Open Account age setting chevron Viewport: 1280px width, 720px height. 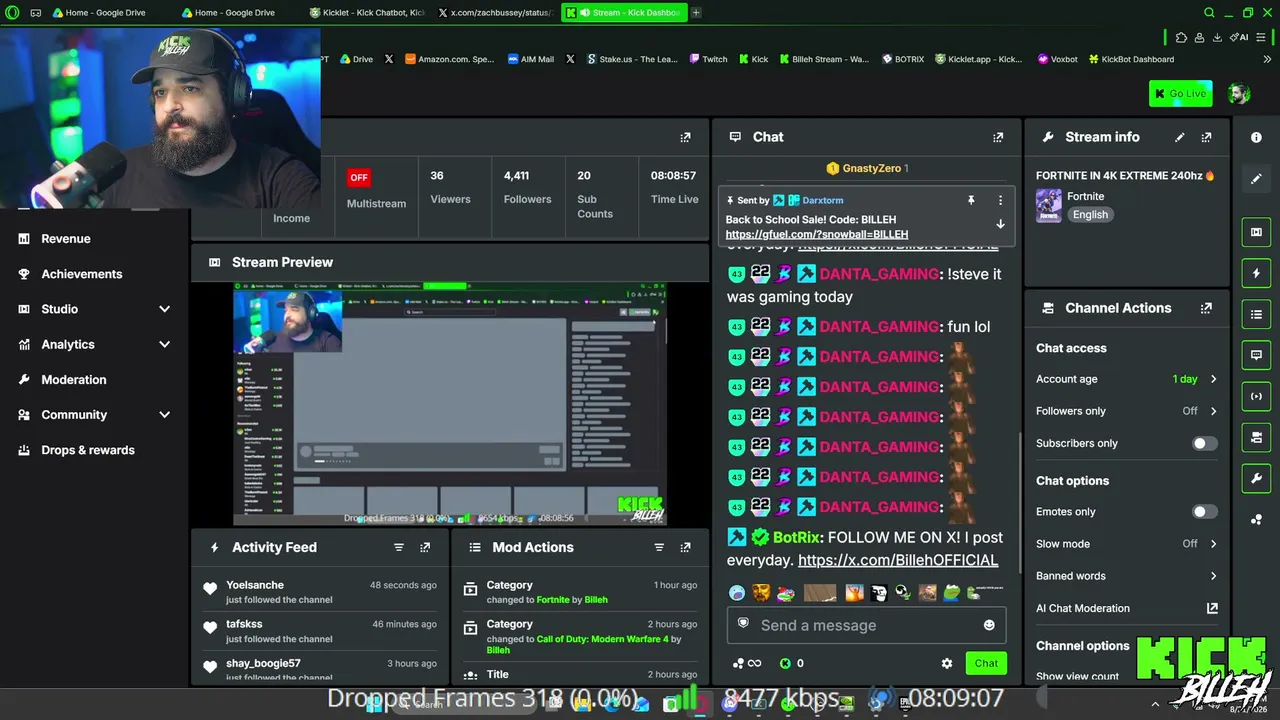[x=1213, y=379]
